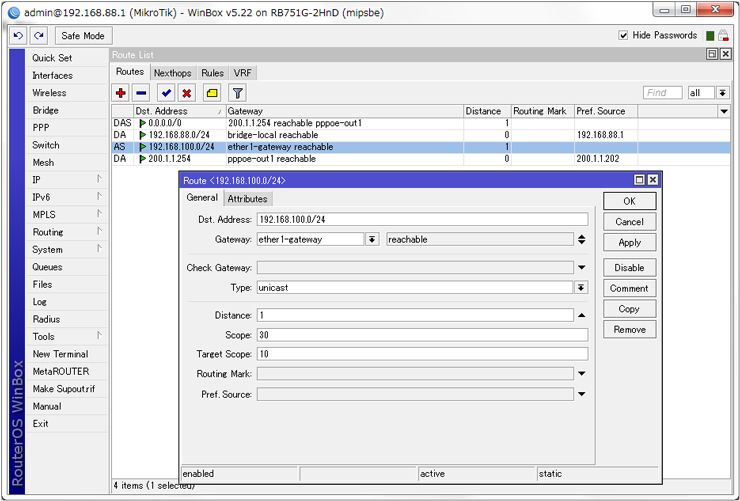This screenshot has height=501, width=740.
Task: Click the Copy button
Action: (x=630, y=309)
